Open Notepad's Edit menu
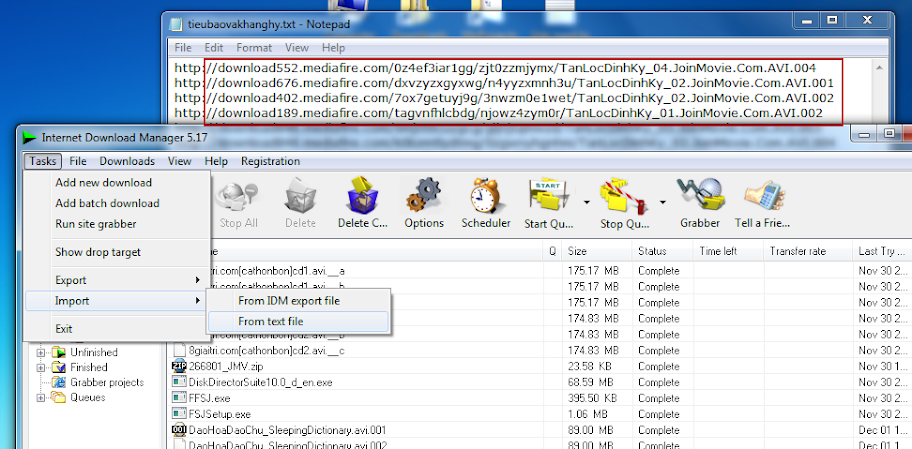 click(x=213, y=48)
